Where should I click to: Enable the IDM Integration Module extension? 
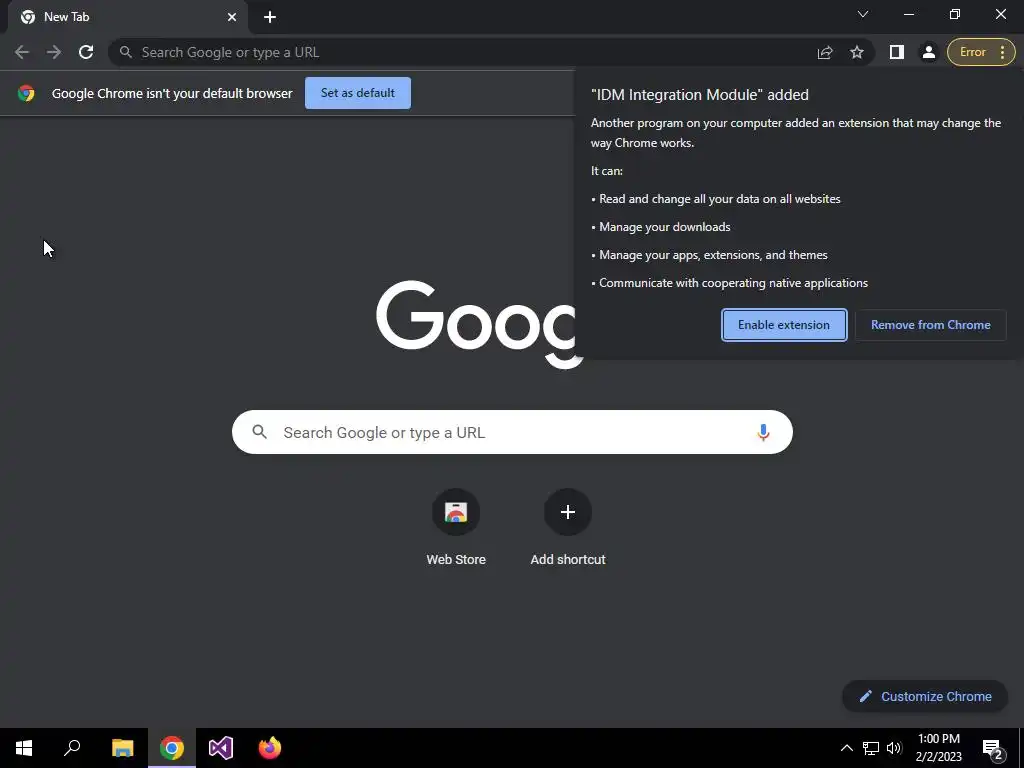pyautogui.click(x=784, y=325)
